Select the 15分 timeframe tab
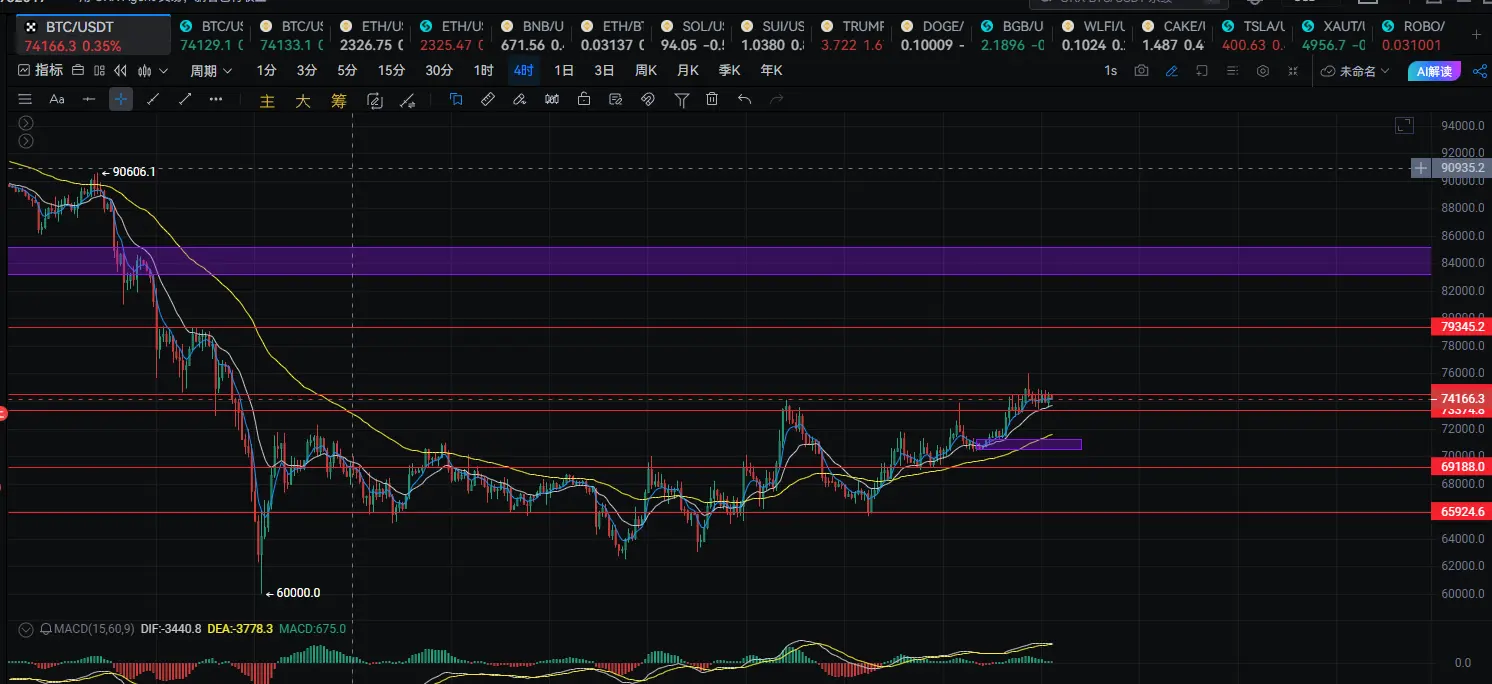Viewport: 1492px width, 684px height. point(391,71)
